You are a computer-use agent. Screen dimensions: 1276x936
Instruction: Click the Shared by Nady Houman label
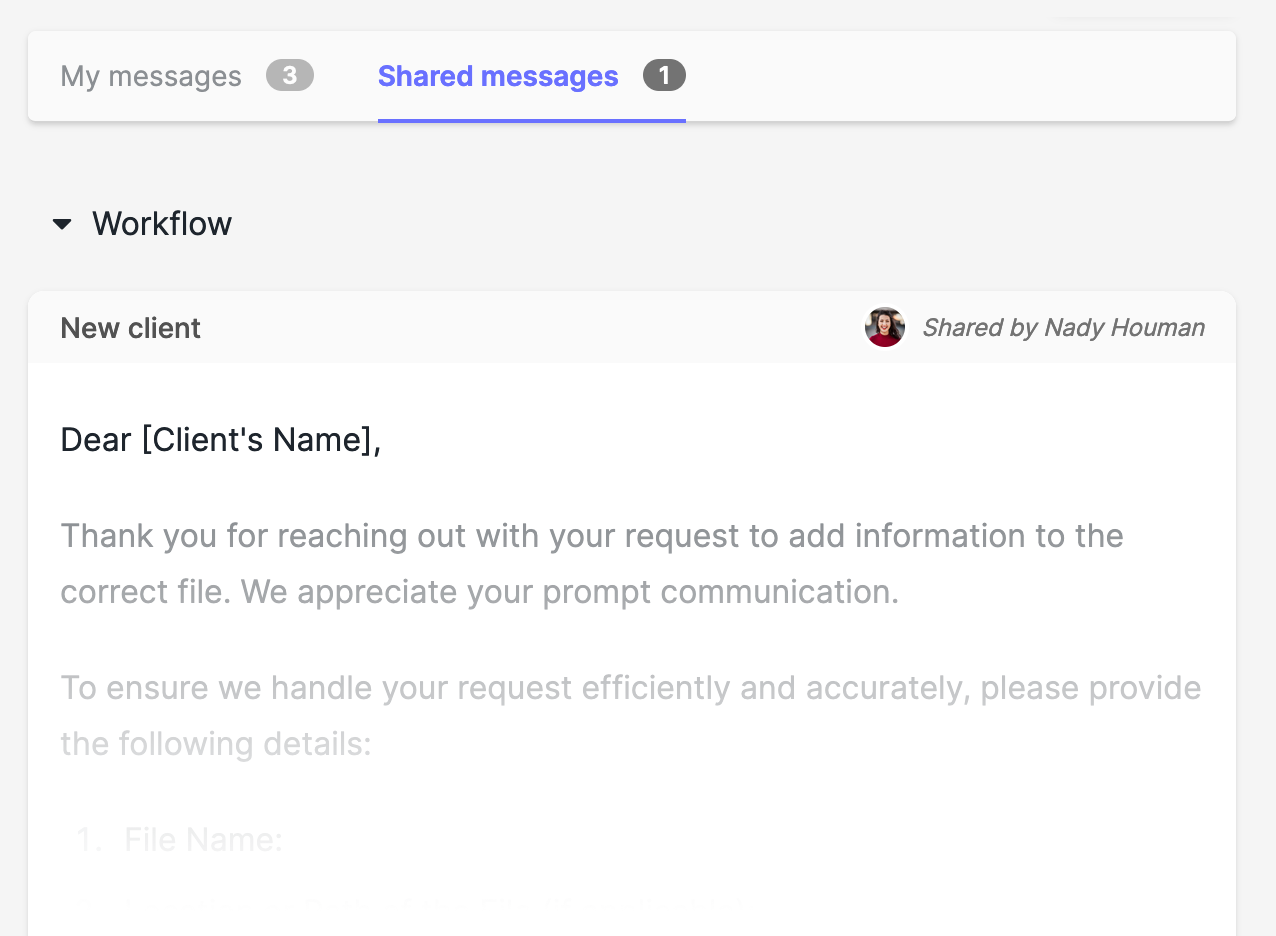pyautogui.click(x=1063, y=328)
